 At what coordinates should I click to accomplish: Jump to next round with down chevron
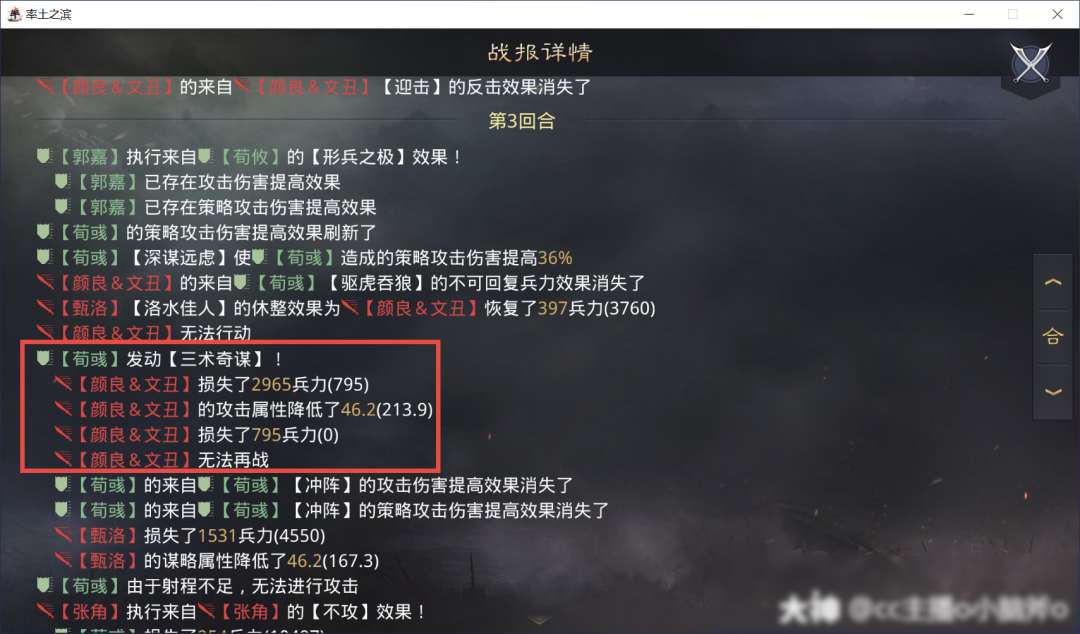[1052, 391]
